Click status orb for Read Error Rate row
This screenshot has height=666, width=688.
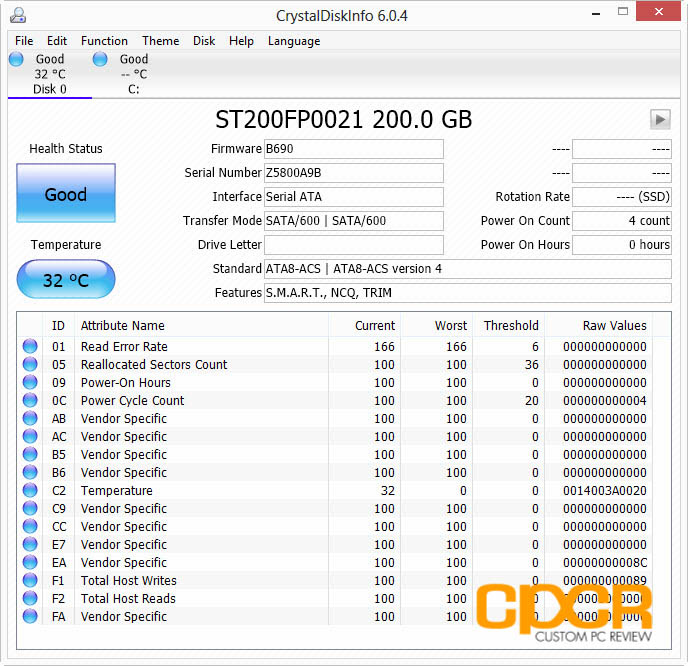pos(30,346)
